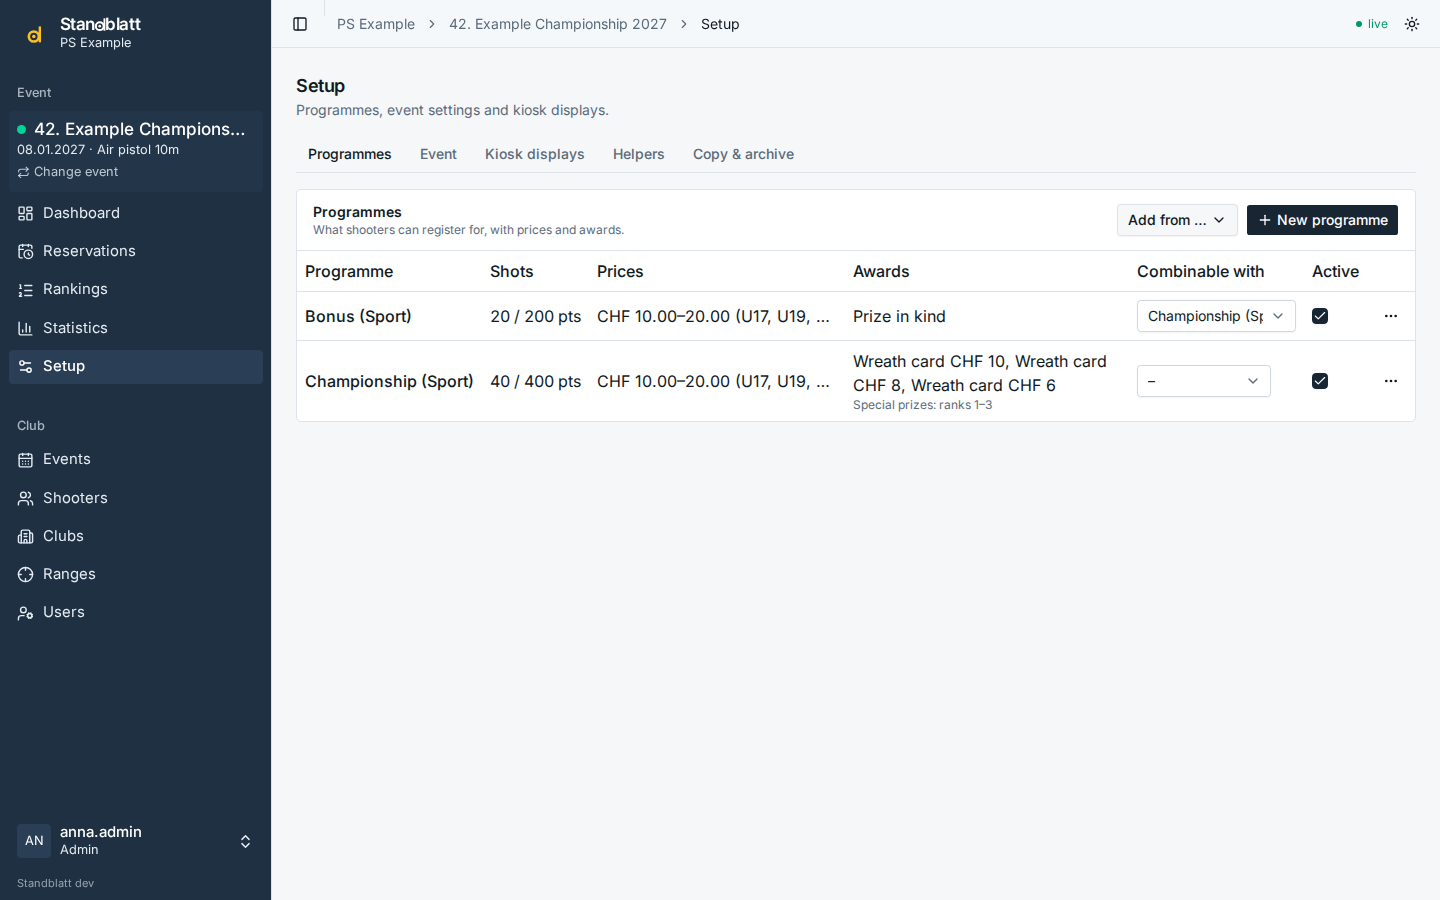
Task: Switch theme with the sun icon
Action: [x=1412, y=24]
